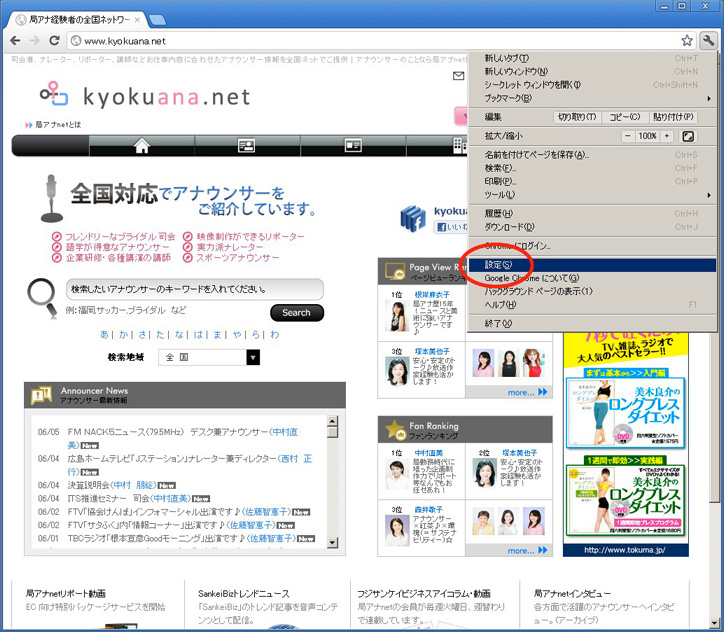This screenshot has width=724, height=632.
Task: Click 森井敬子 name in Fan Ranking
Action: (x=428, y=510)
